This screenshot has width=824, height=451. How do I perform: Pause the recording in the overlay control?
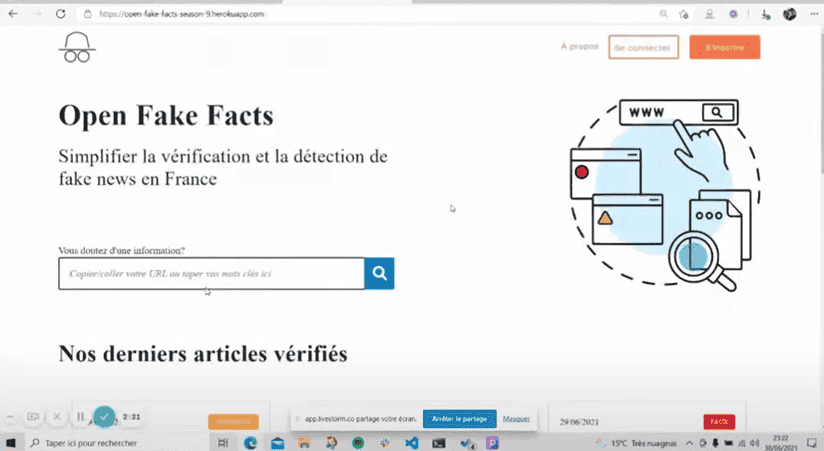81,416
